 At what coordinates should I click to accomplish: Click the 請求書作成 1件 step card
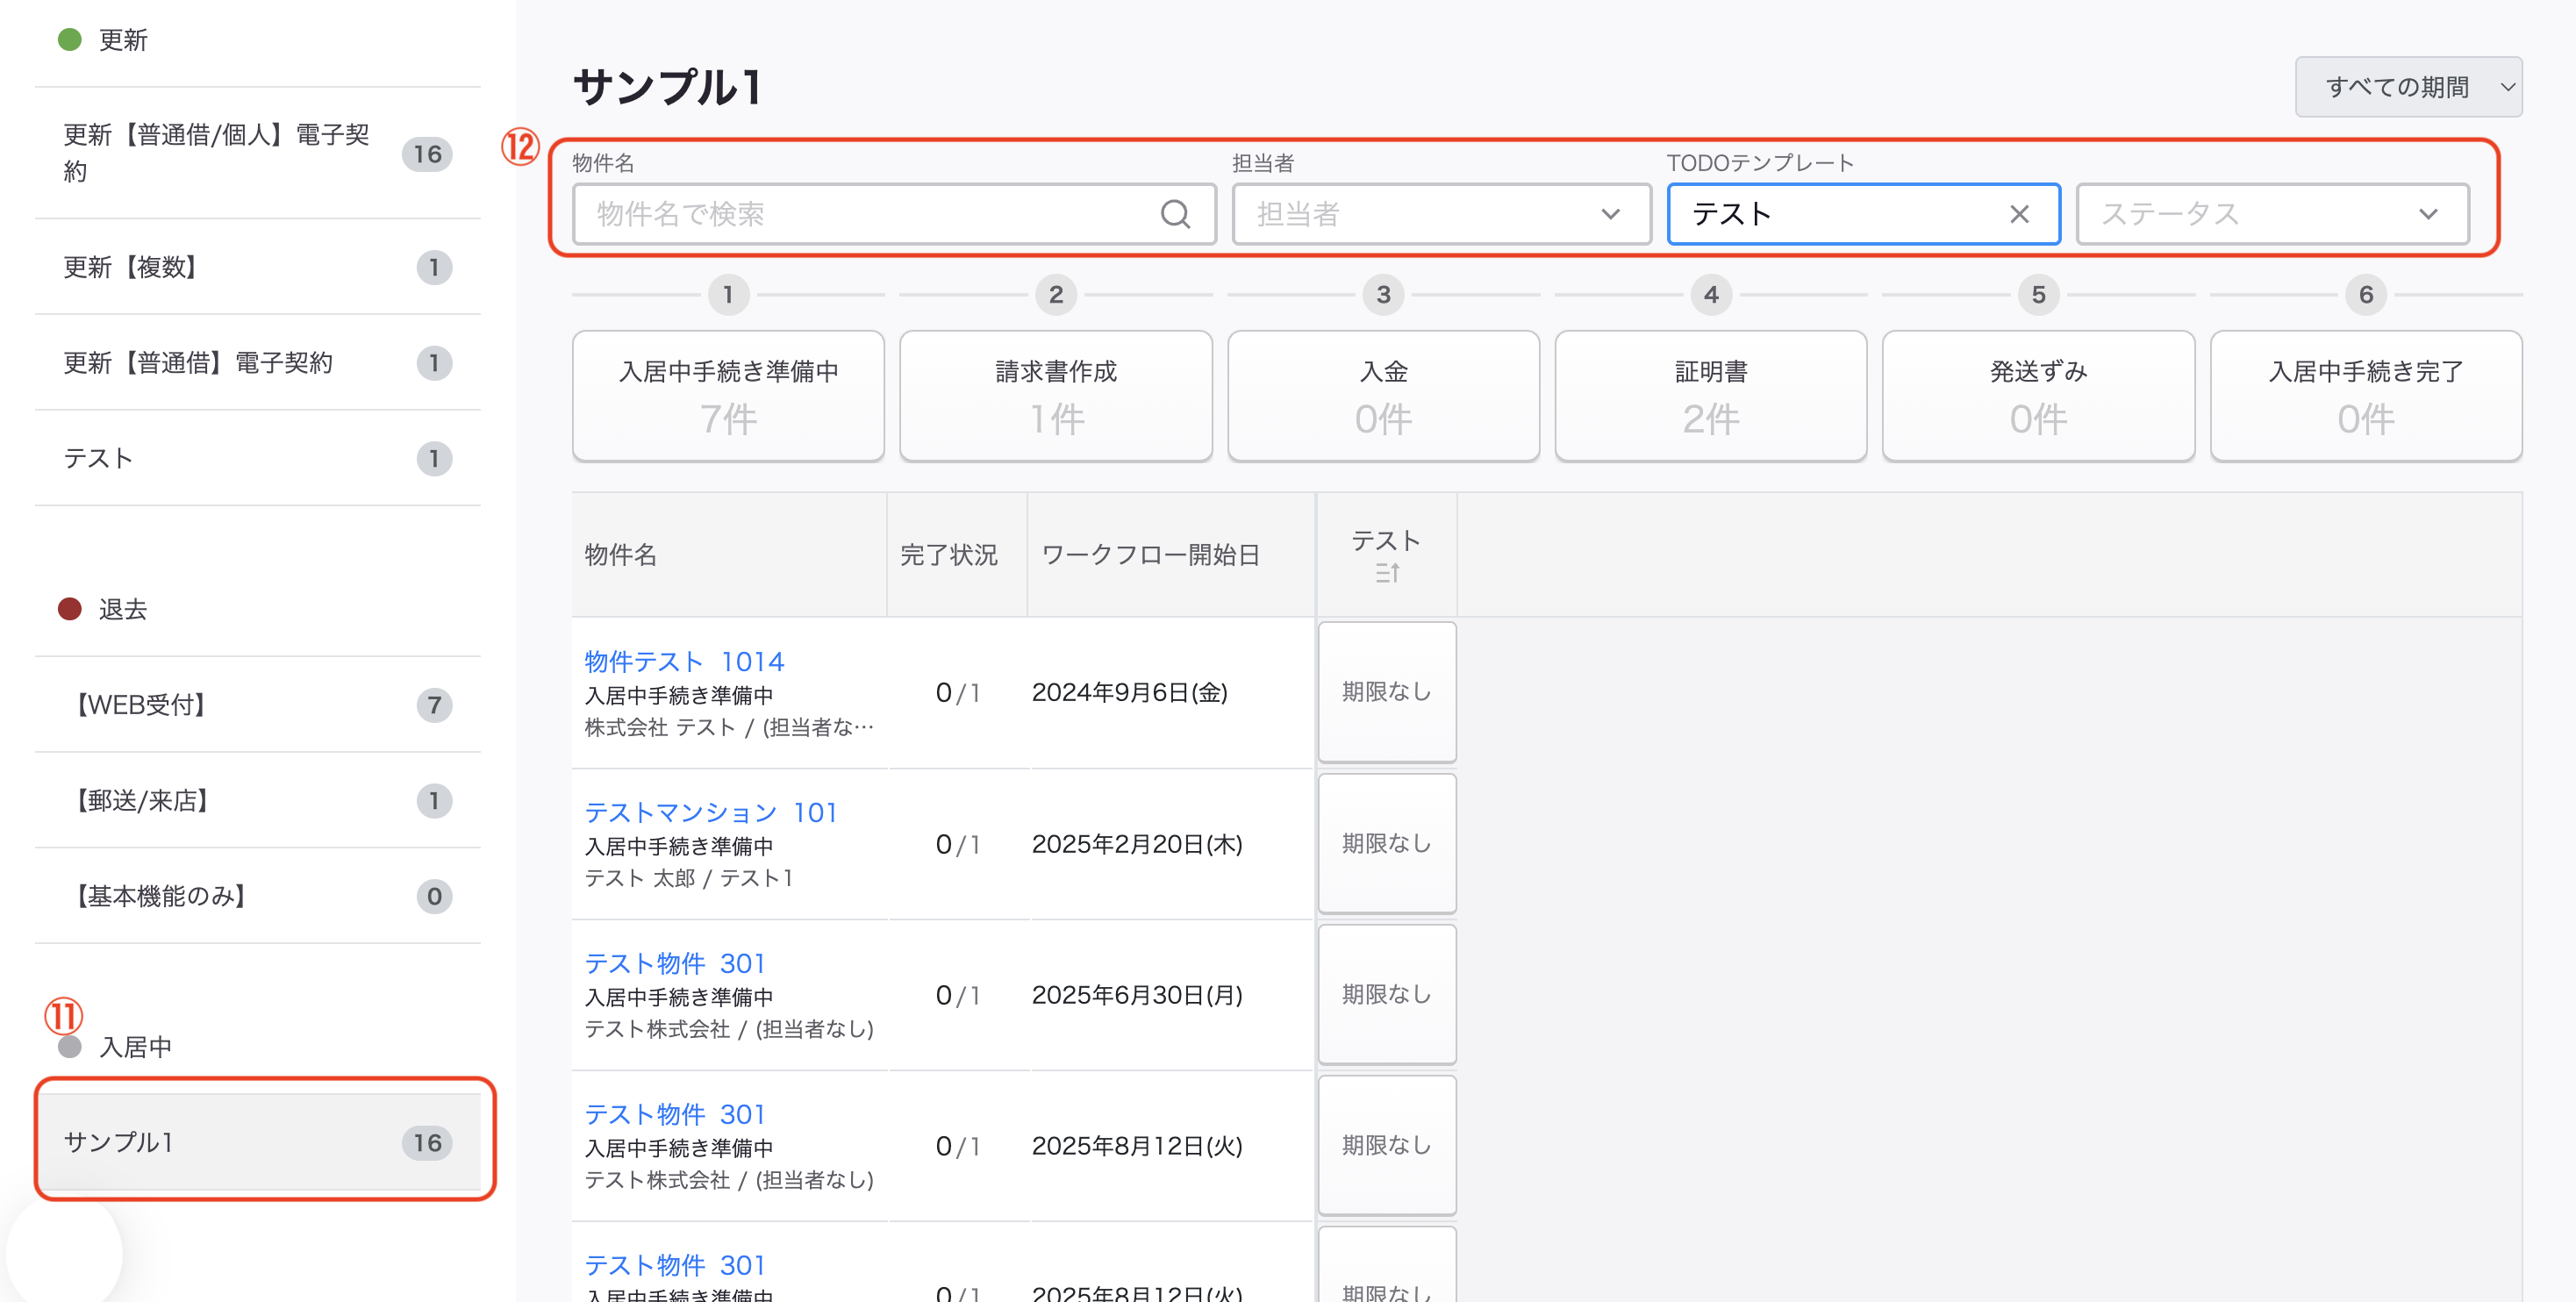(x=1056, y=396)
